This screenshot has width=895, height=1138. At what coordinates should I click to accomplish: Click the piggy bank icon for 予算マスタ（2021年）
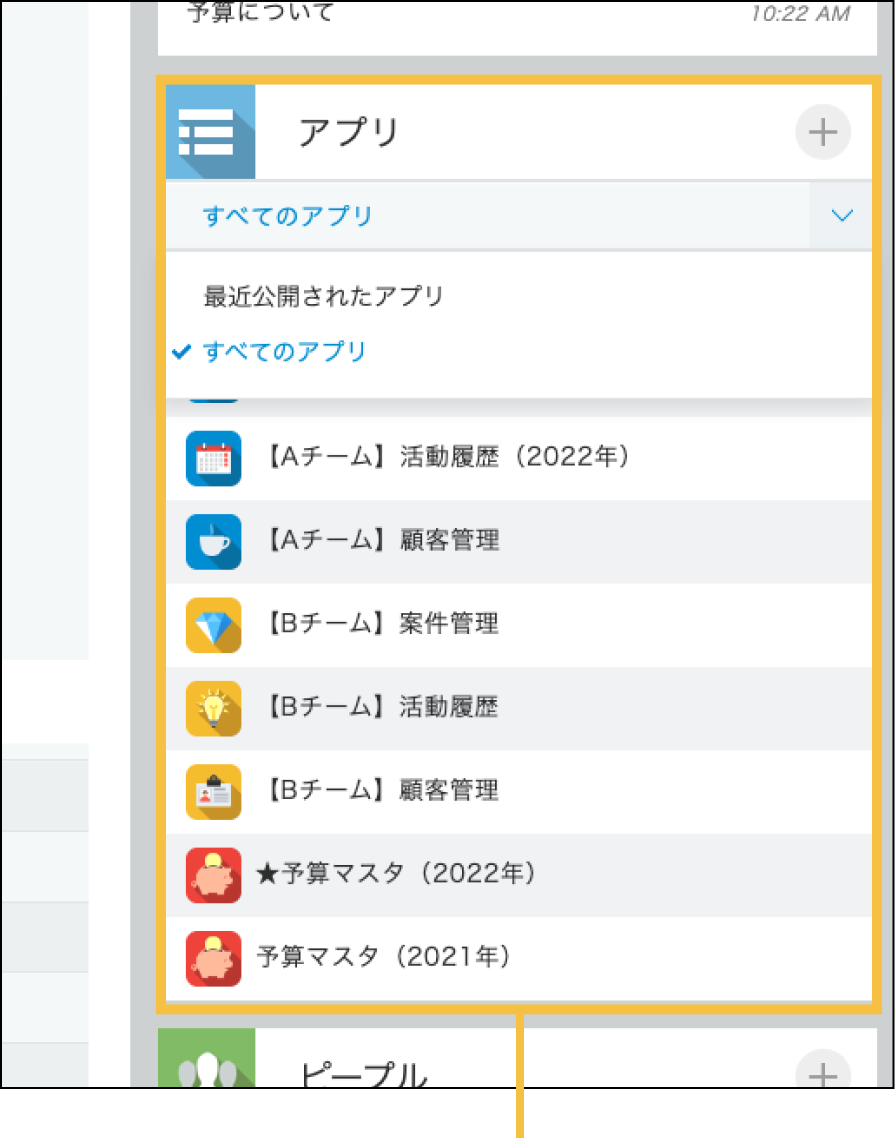[x=213, y=958]
